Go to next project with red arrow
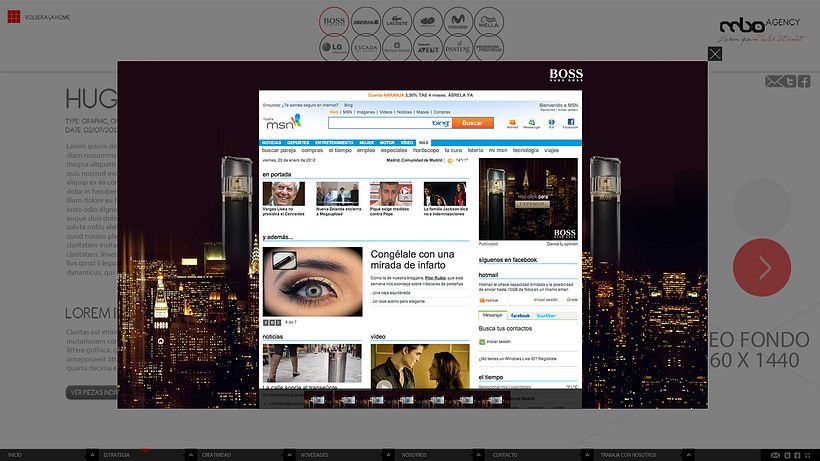Viewport: 820px width, 461px height. 762,268
